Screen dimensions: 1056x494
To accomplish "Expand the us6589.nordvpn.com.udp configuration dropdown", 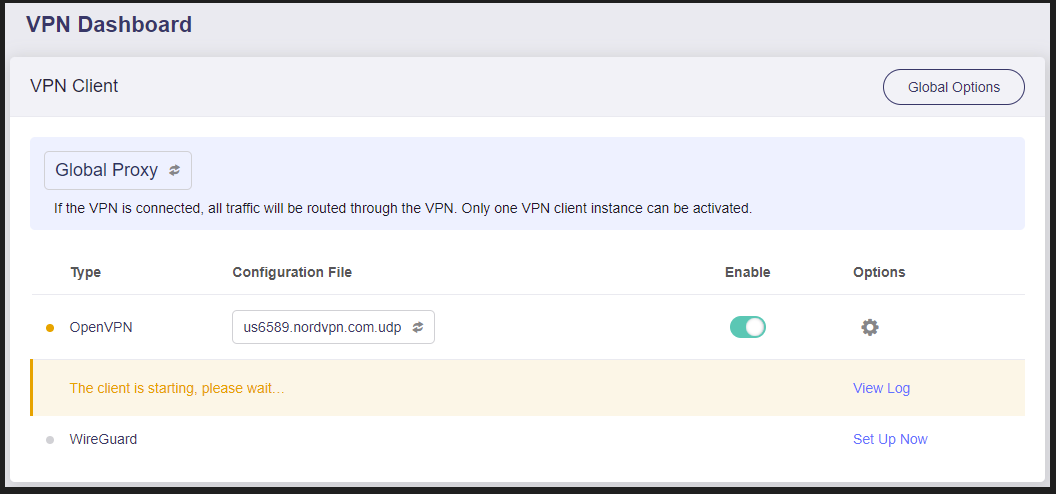I will [333, 327].
